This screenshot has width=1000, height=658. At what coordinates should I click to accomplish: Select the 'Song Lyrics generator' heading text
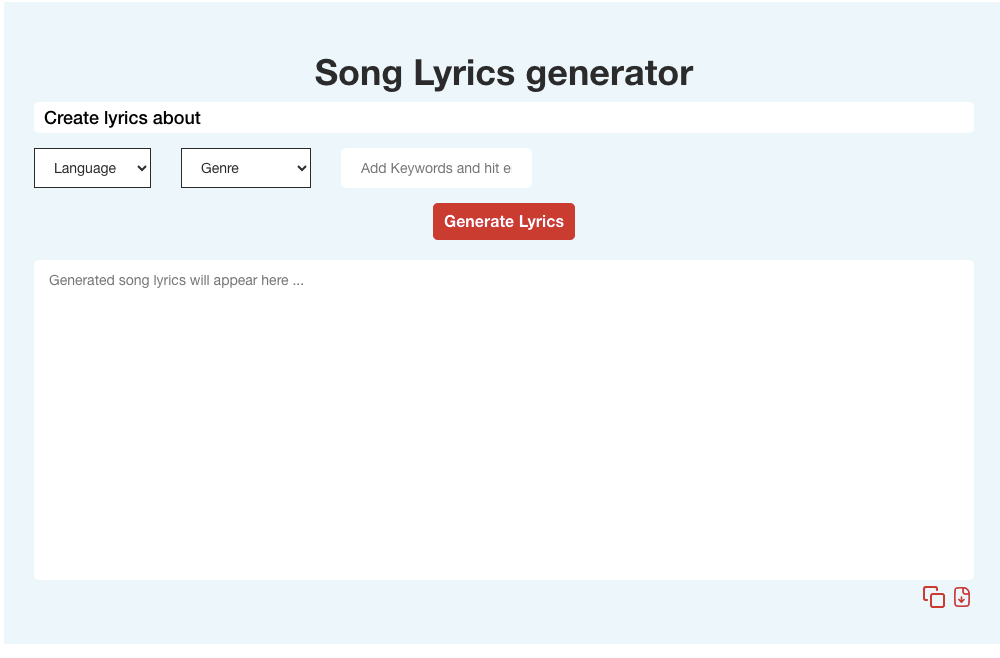pos(504,73)
